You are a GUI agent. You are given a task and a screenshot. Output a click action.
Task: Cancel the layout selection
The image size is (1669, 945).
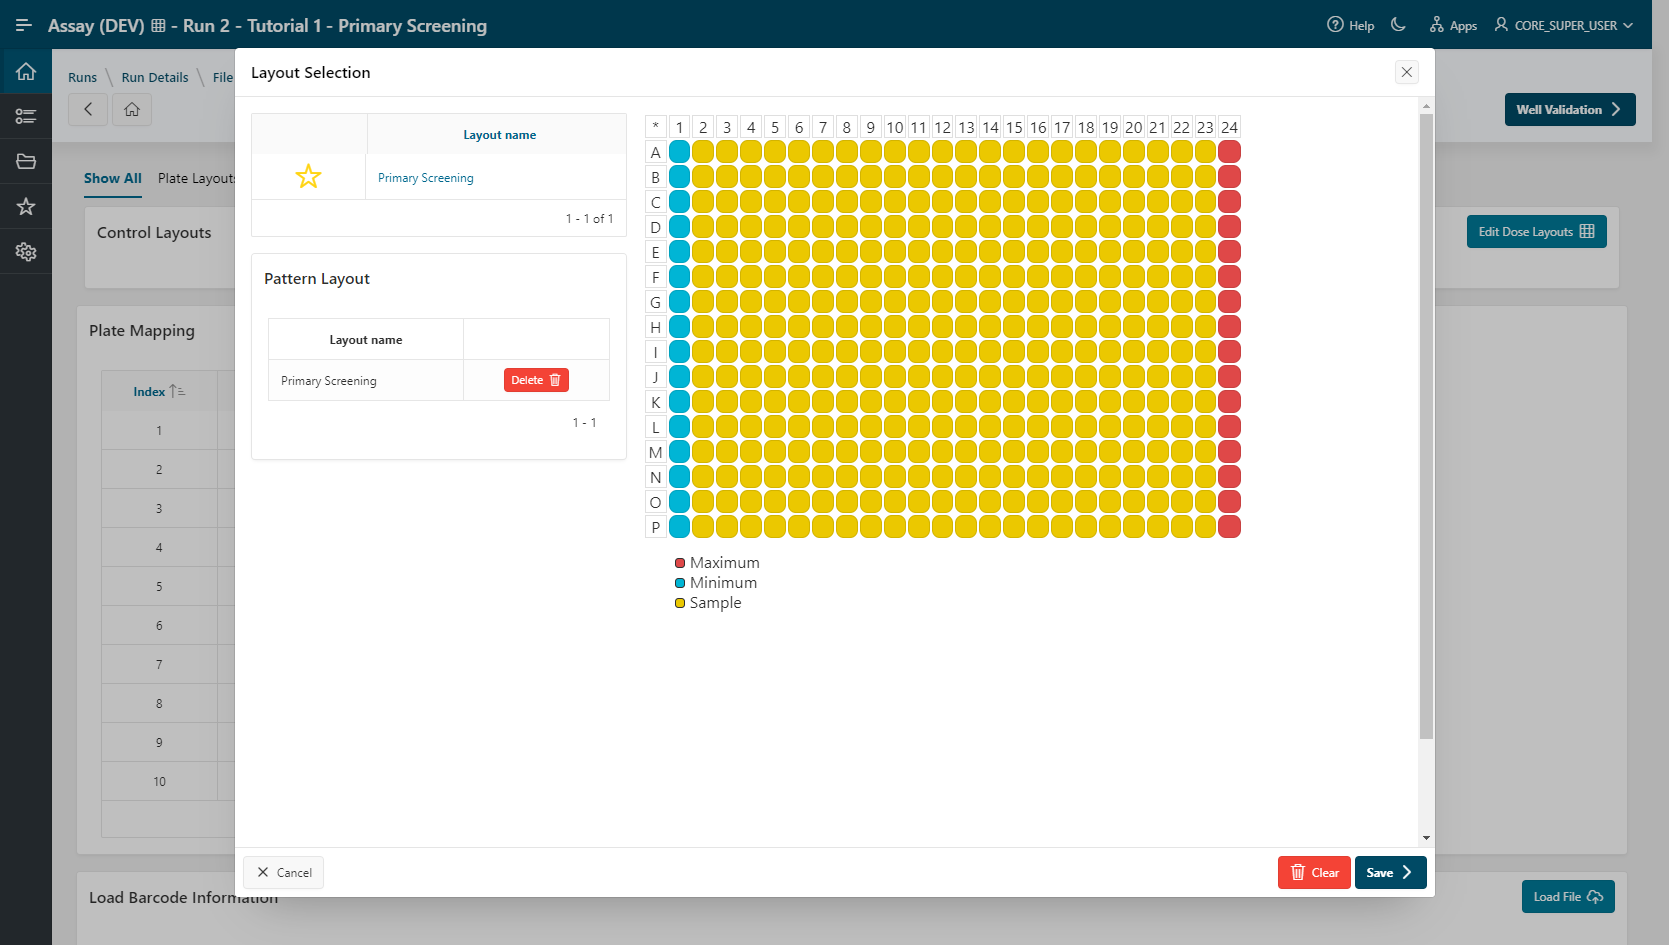point(284,873)
